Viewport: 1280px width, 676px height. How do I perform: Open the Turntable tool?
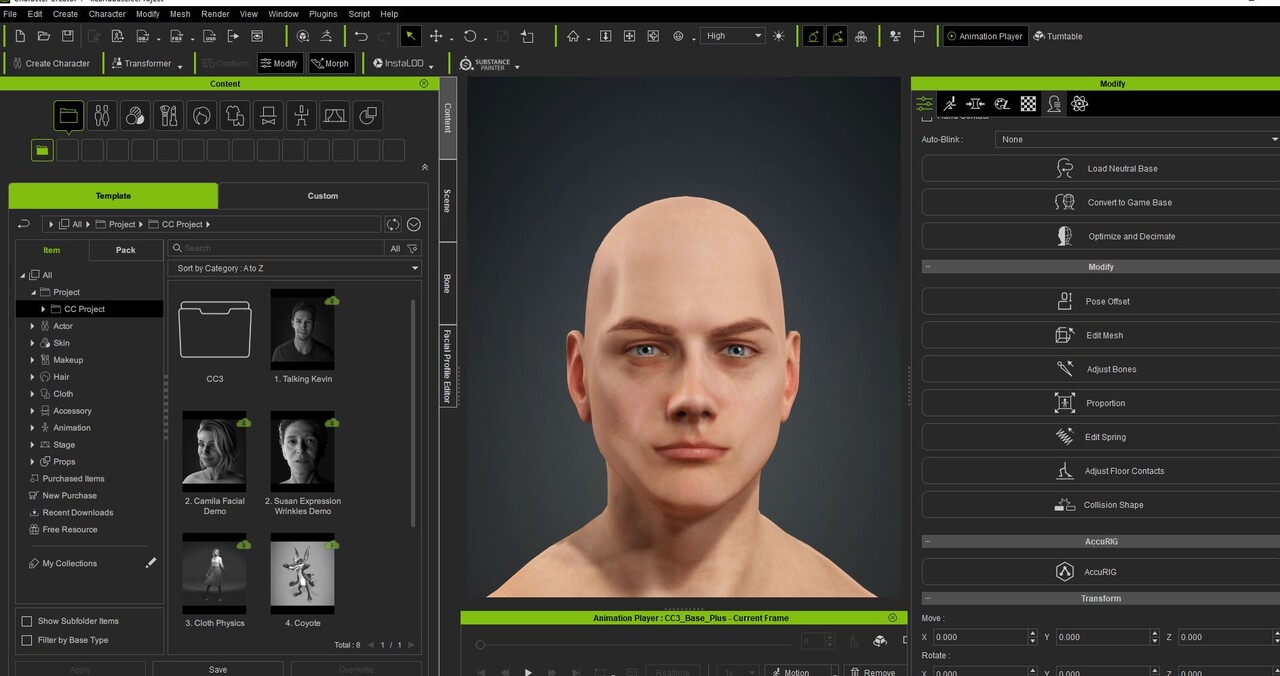coord(1058,36)
